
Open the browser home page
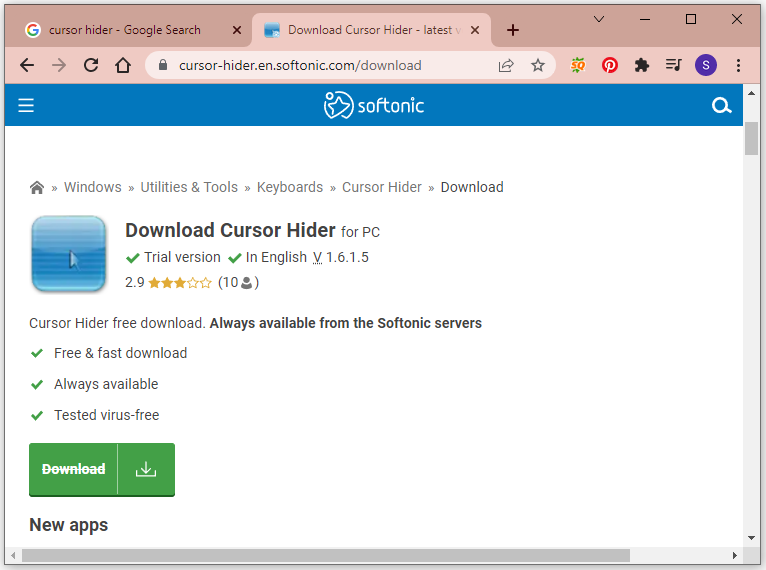(x=123, y=65)
